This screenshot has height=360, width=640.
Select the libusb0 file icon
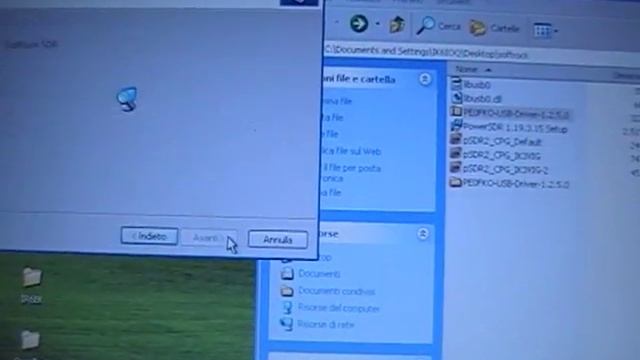[x=456, y=84]
